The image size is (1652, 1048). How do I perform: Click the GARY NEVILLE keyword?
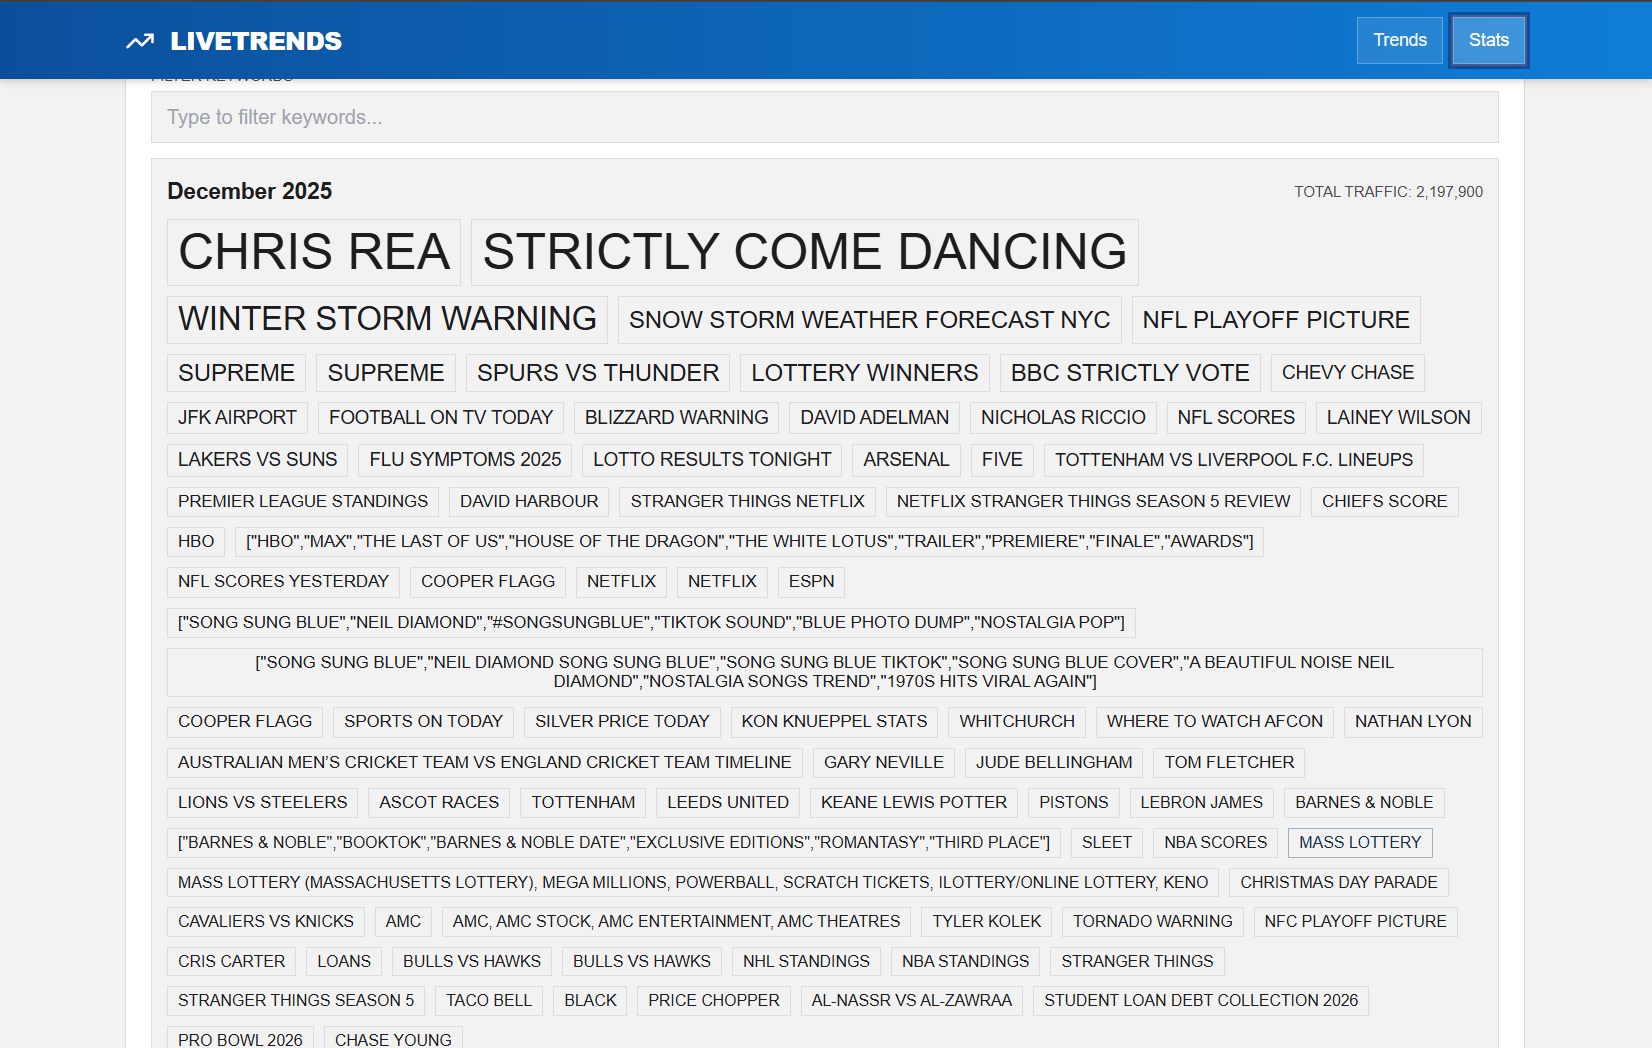tap(884, 763)
